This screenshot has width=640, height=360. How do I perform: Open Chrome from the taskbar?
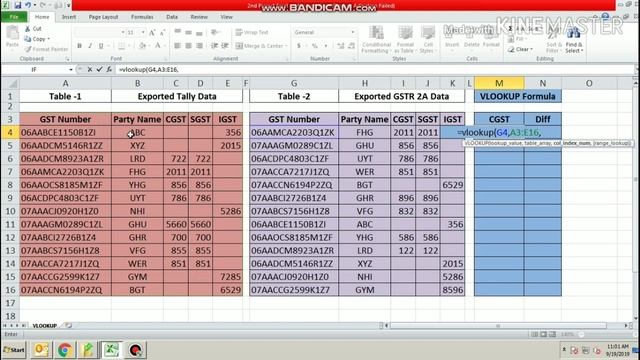point(64,350)
